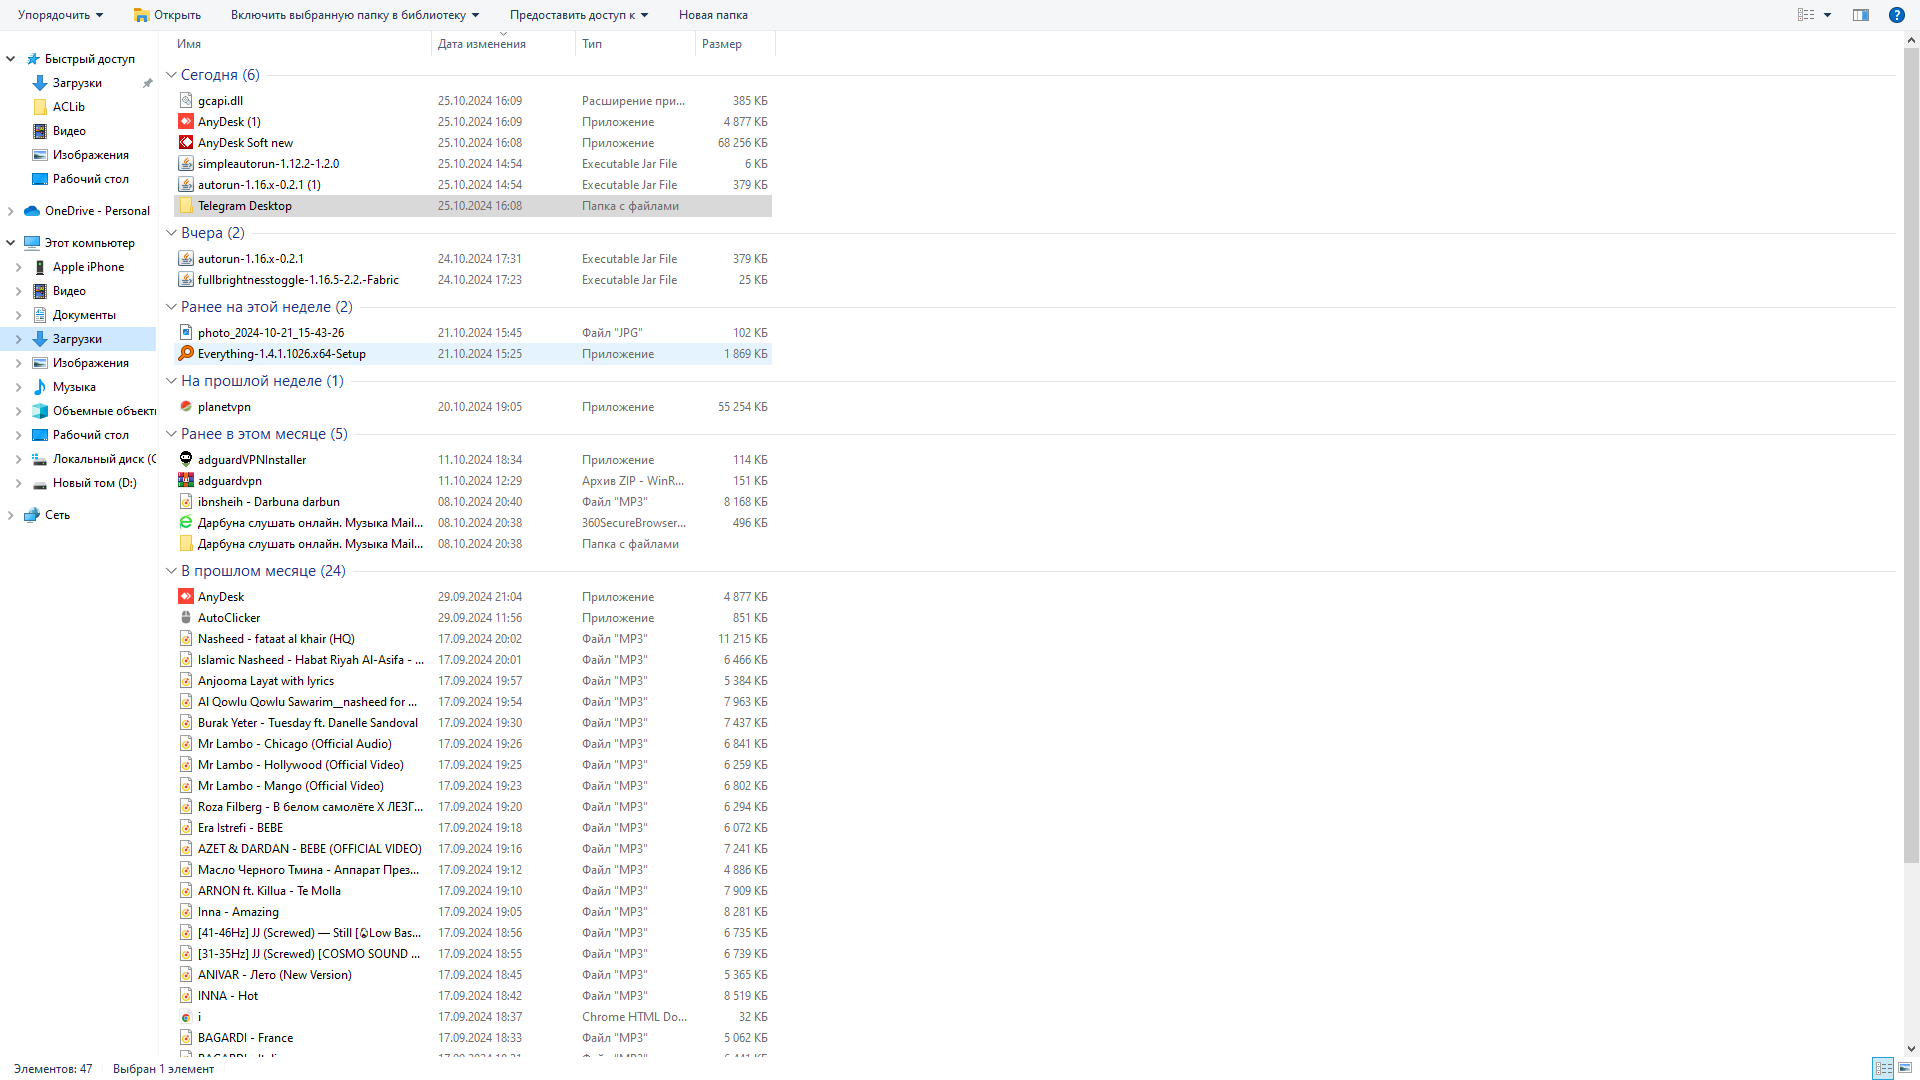Viewport: 1920px width, 1080px height.
Task: Select the adguardVPNInstaller icon
Action: tap(186, 460)
